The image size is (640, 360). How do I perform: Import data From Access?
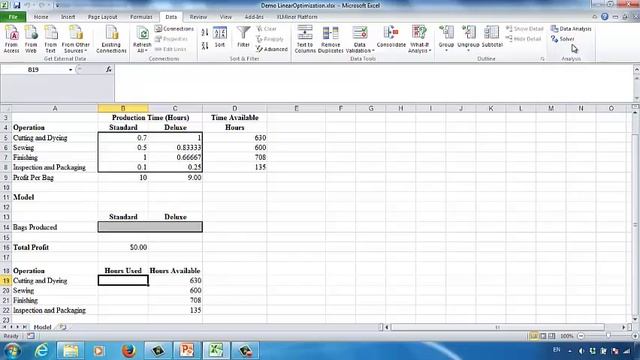coord(11,39)
